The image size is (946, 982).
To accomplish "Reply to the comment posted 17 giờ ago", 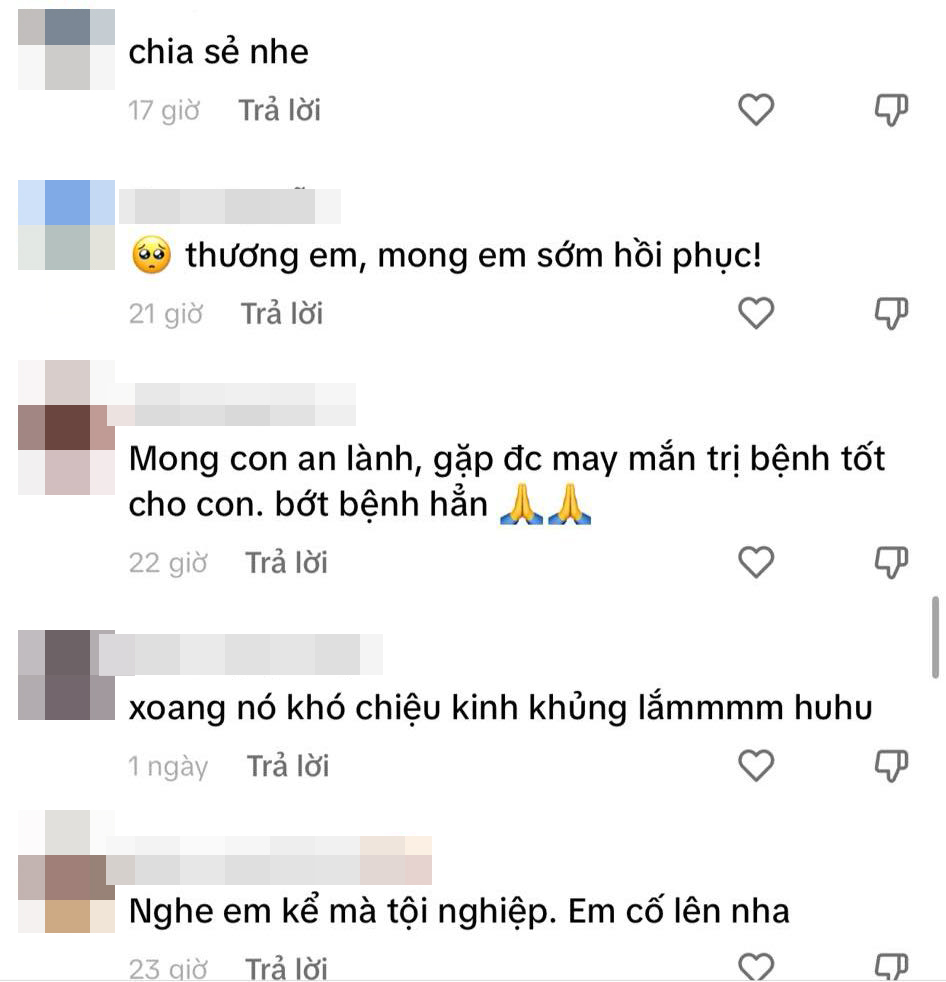I will point(279,110).
